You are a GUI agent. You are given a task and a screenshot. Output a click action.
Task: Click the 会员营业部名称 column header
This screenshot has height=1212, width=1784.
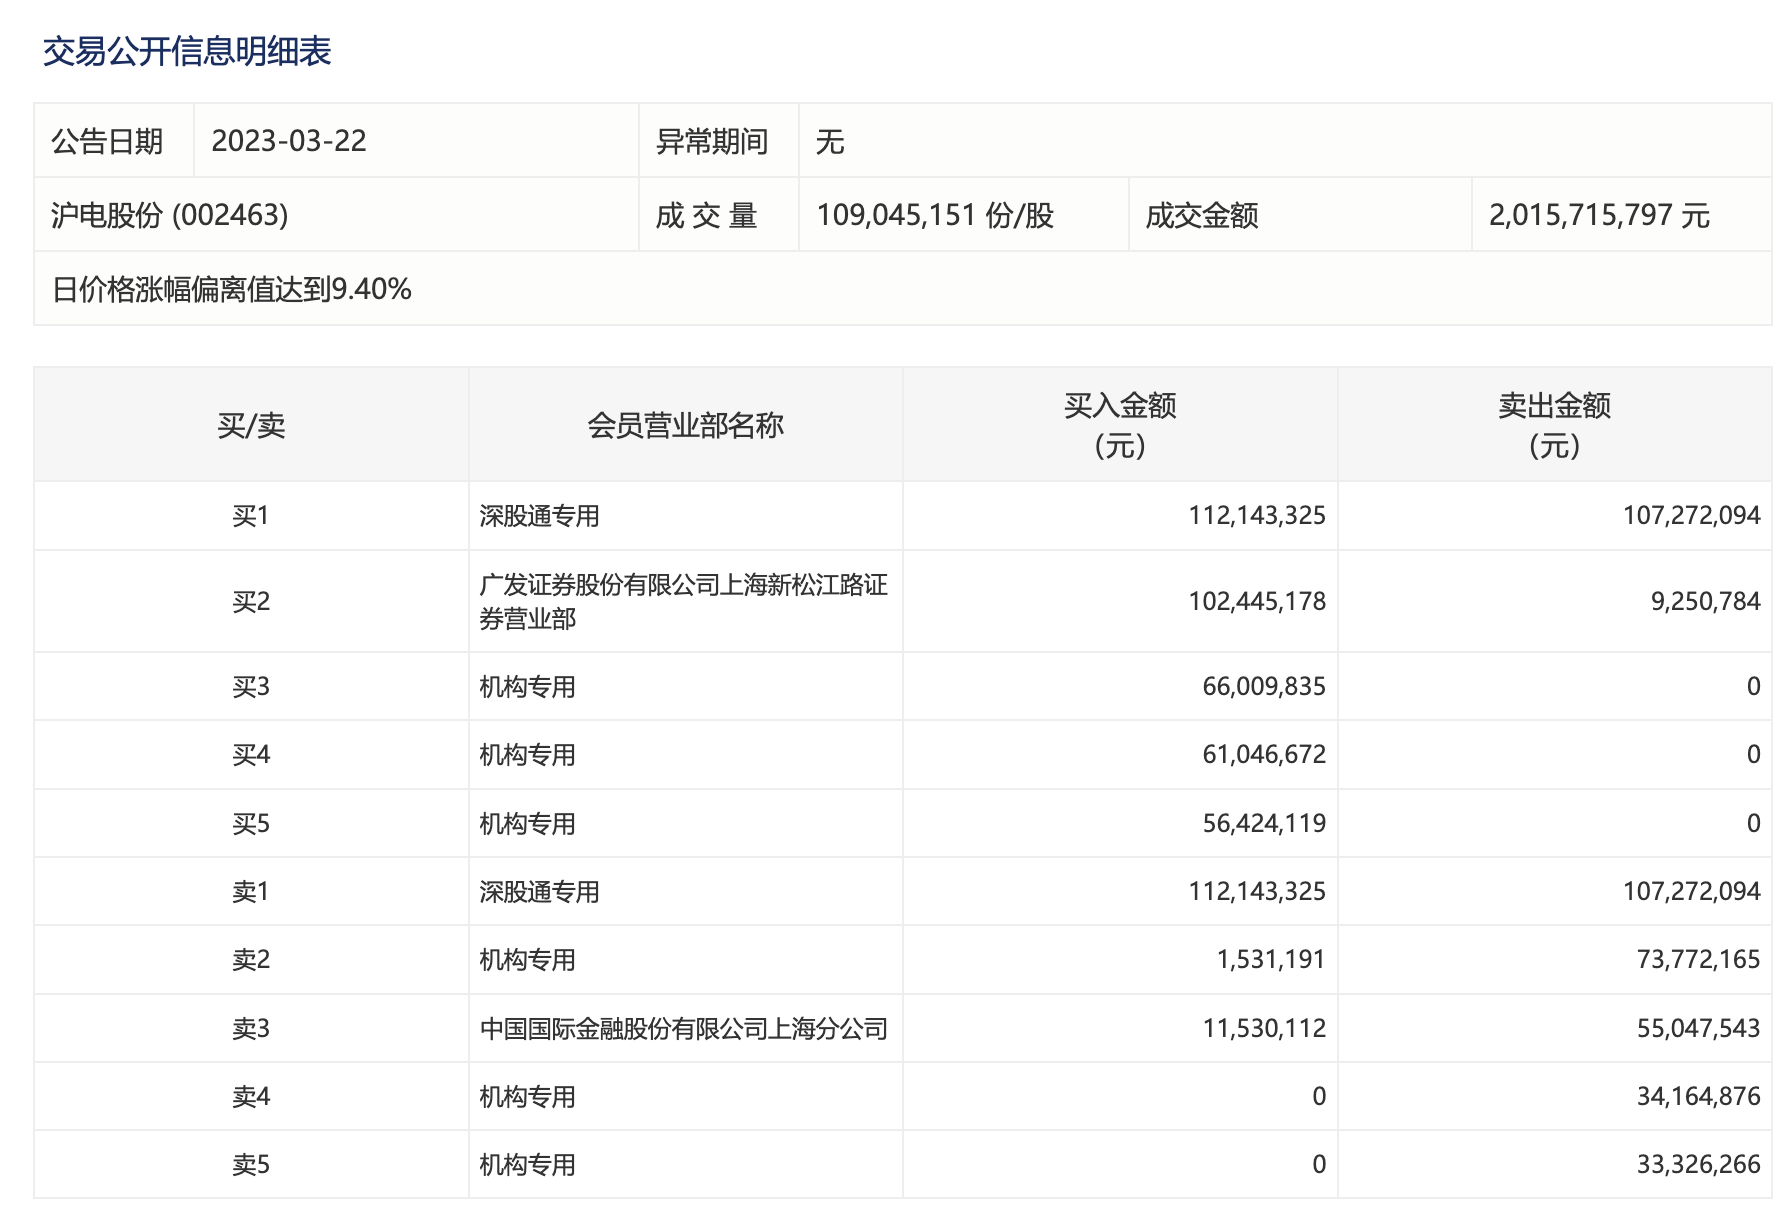tap(685, 425)
